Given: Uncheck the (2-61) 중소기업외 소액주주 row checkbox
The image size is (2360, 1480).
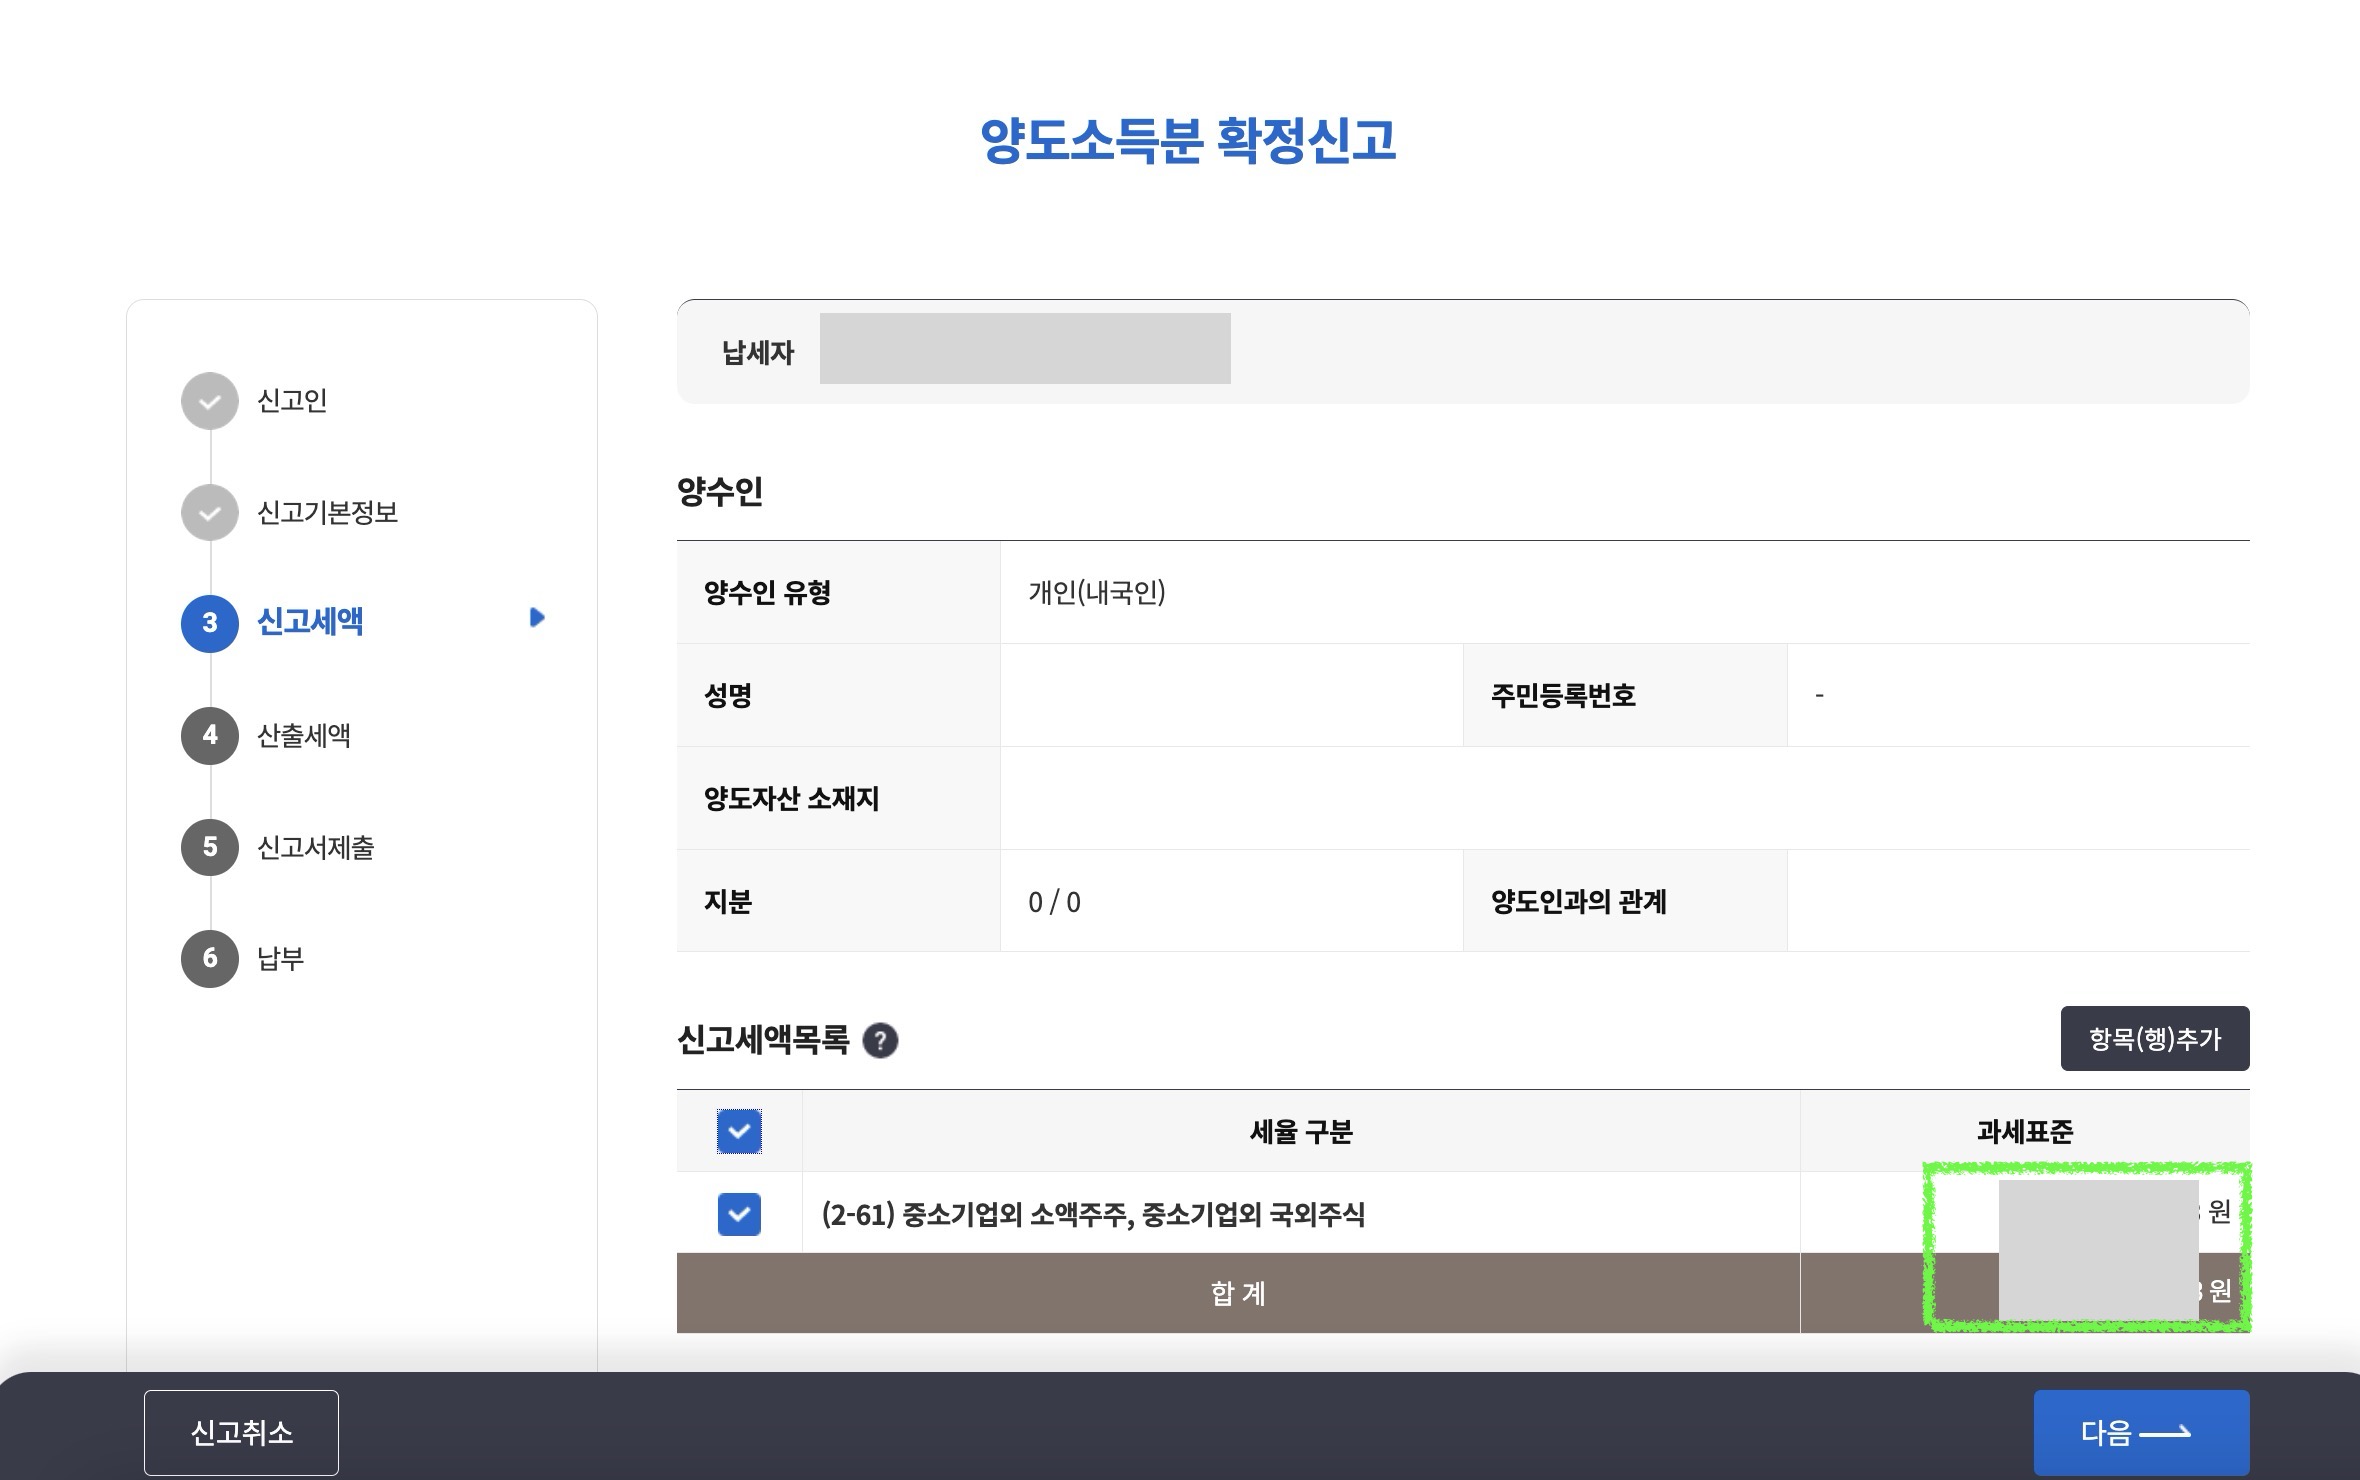Looking at the screenshot, I should (739, 1214).
